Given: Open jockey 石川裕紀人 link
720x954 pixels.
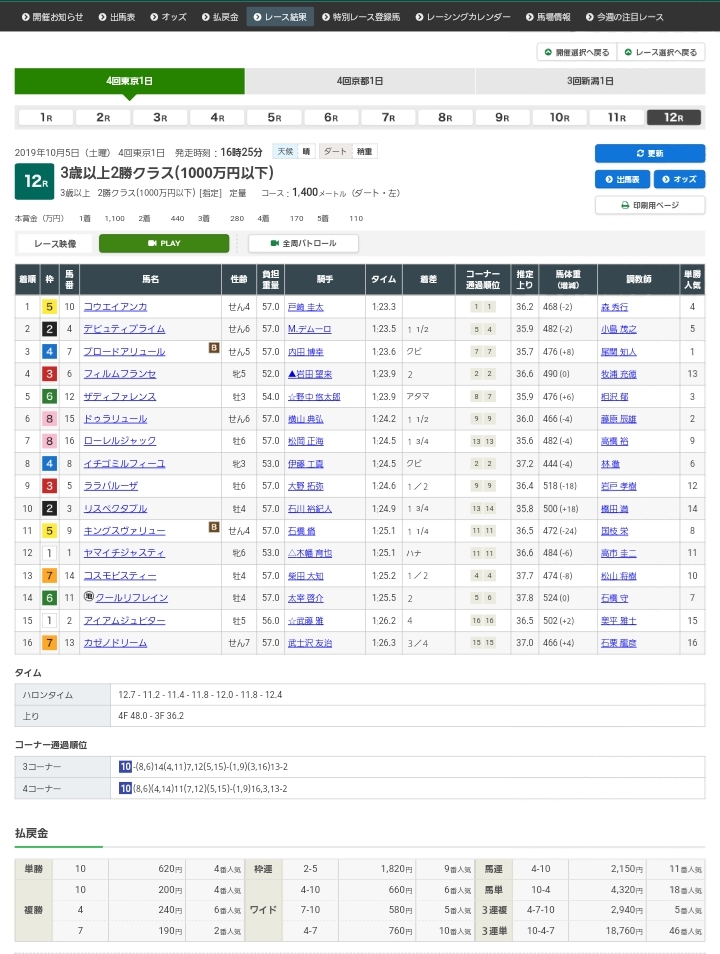Looking at the screenshot, I should tap(310, 509).
